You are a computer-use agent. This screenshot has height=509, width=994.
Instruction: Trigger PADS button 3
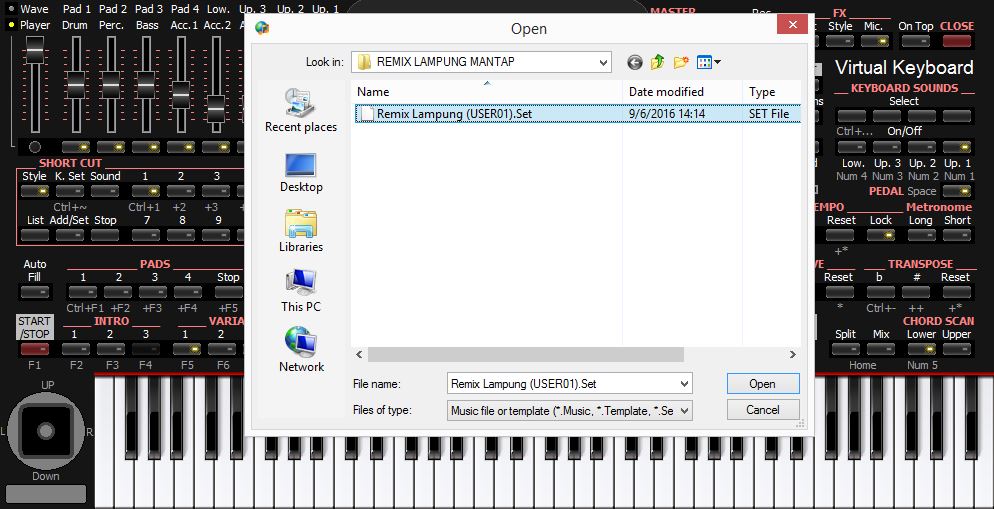153,292
